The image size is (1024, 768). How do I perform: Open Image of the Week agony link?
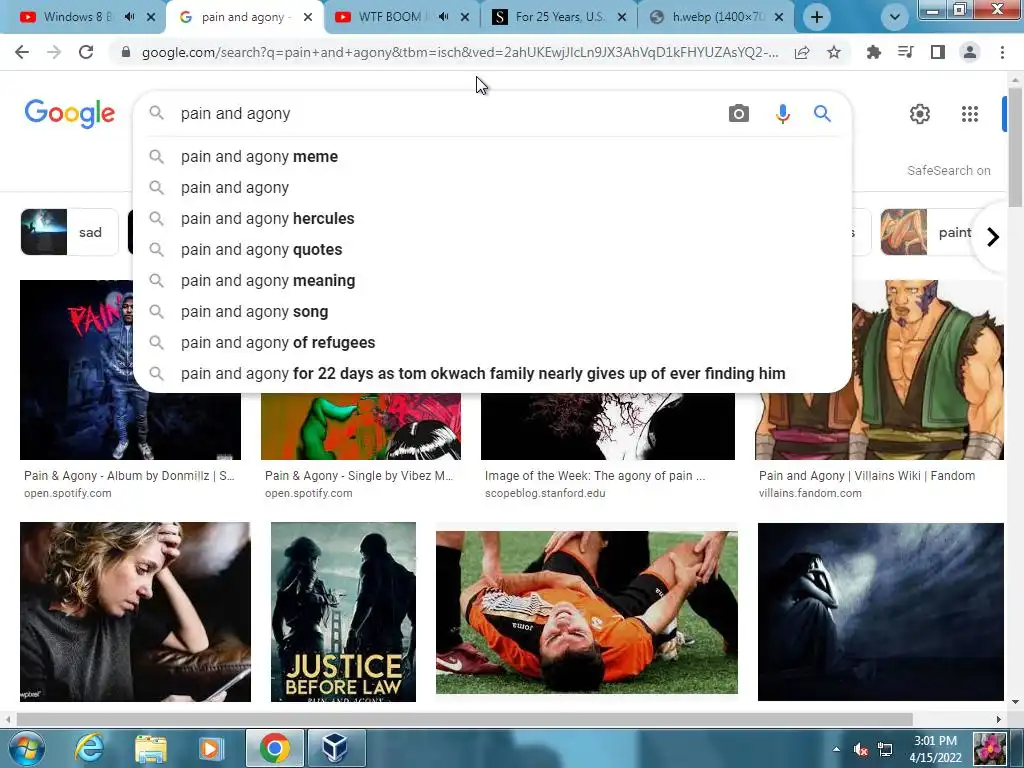click(x=595, y=476)
